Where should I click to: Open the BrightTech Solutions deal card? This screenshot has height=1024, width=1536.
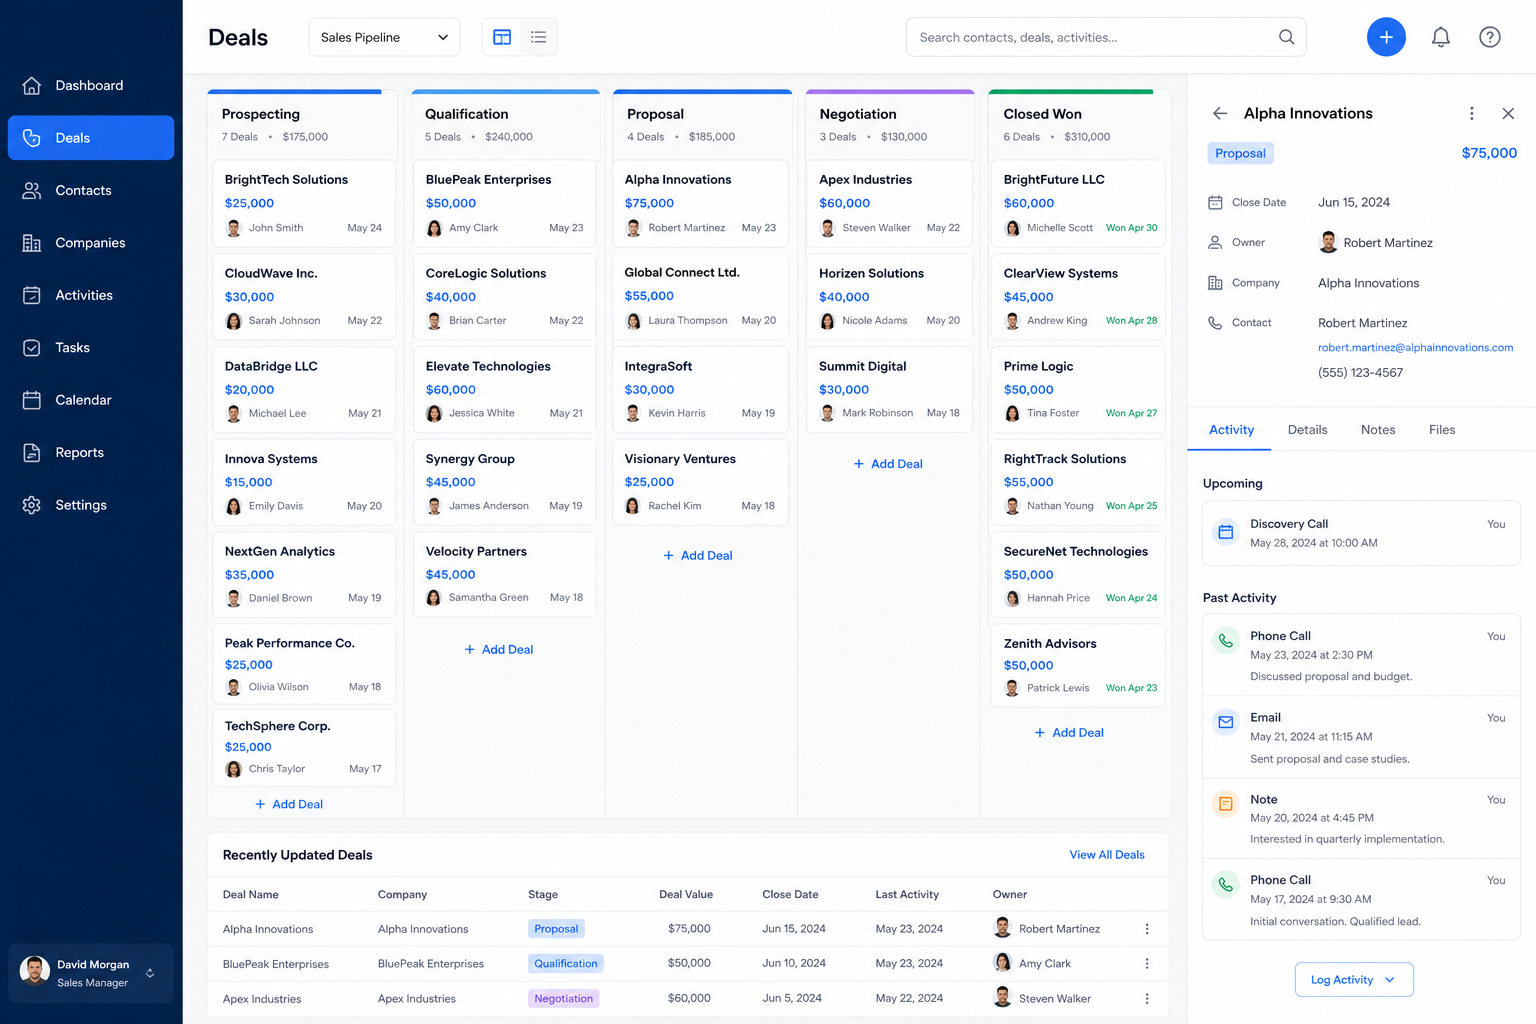tap(304, 203)
